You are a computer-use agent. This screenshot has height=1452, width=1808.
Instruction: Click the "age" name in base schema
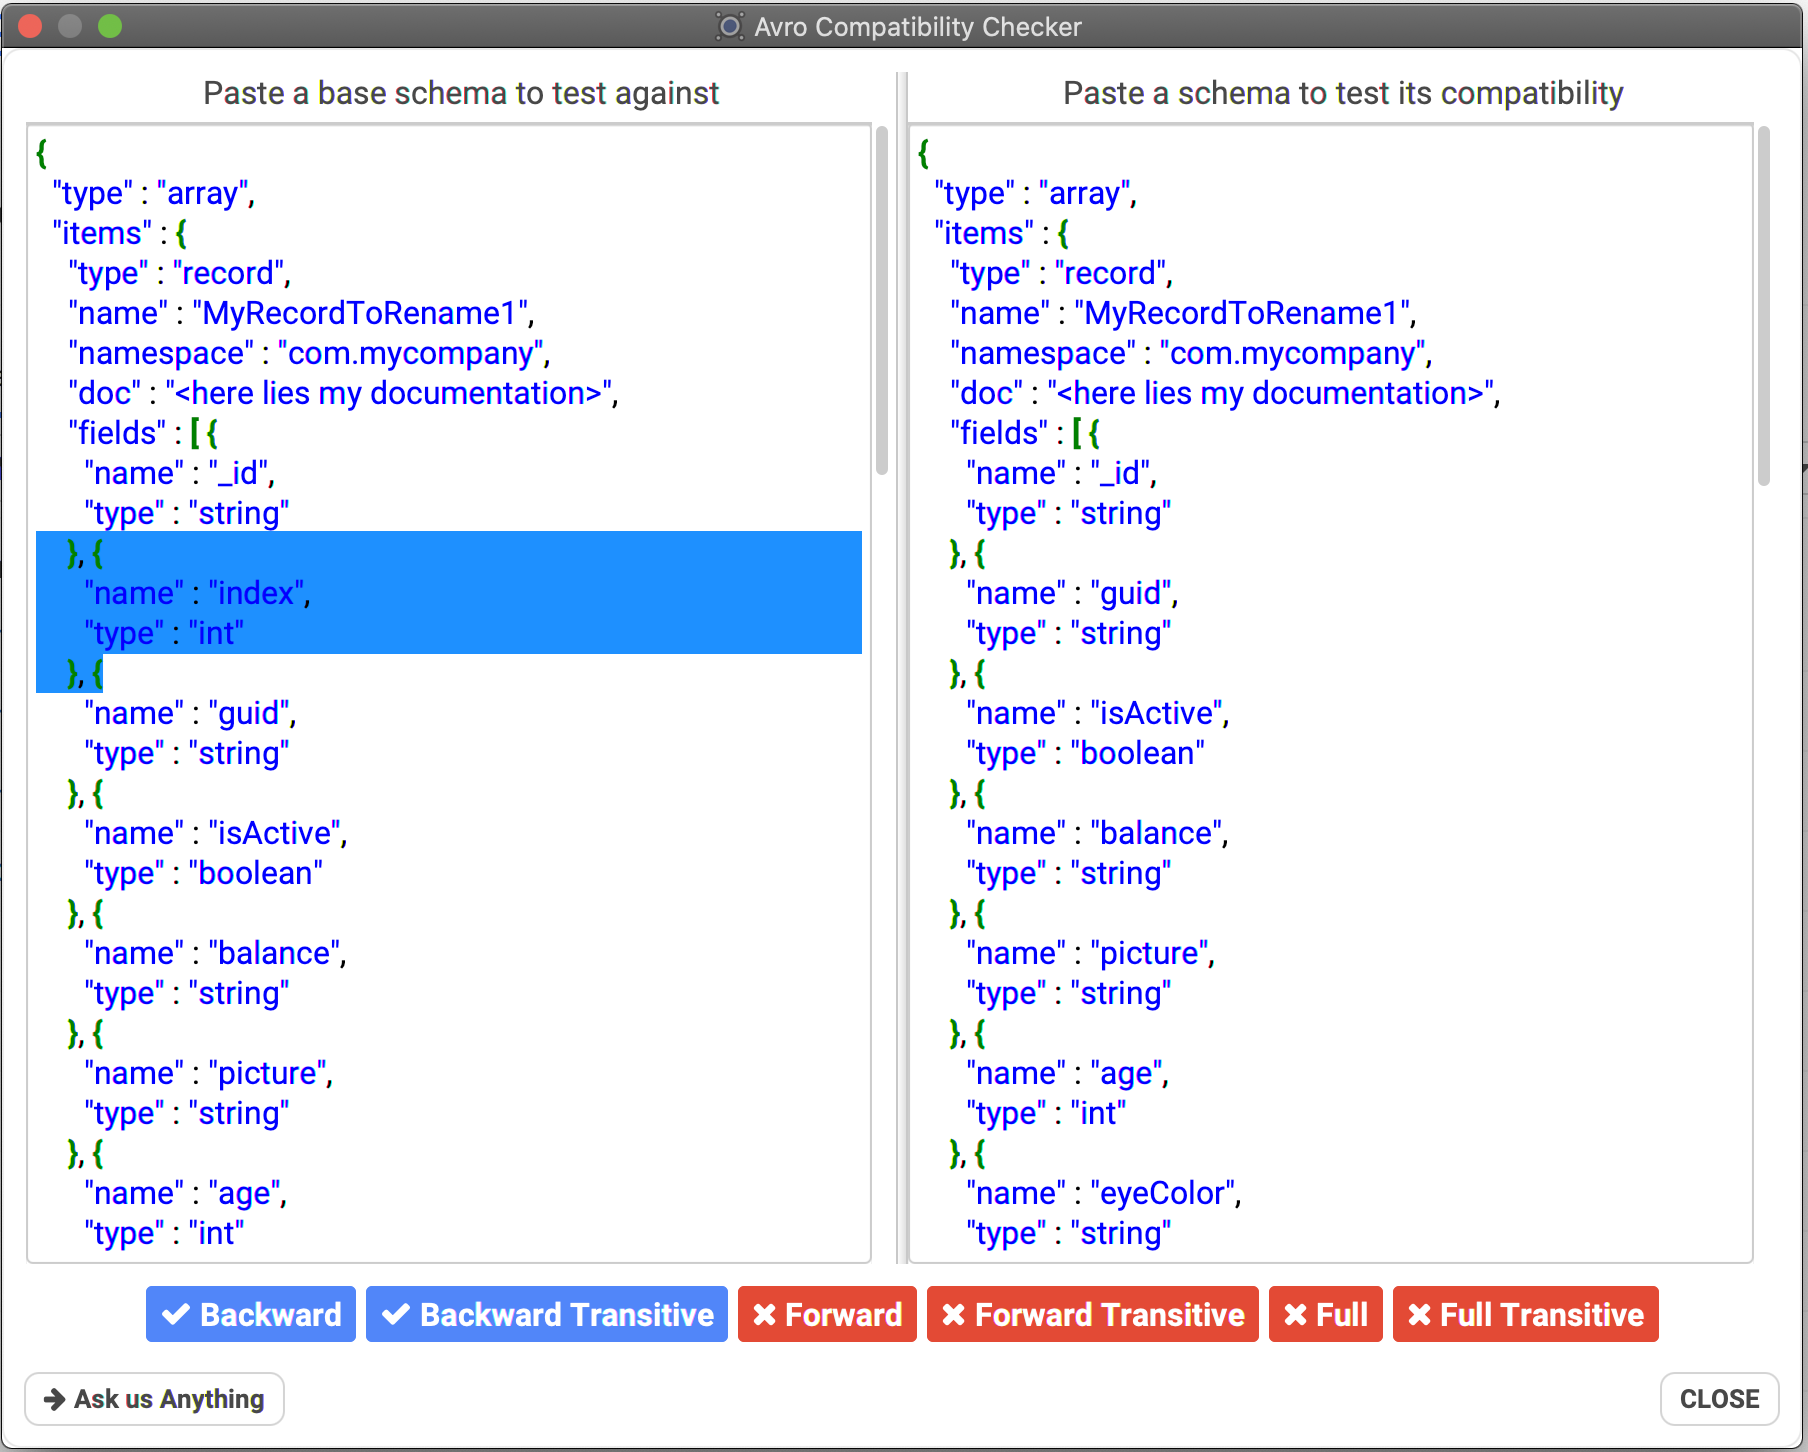click(244, 1193)
